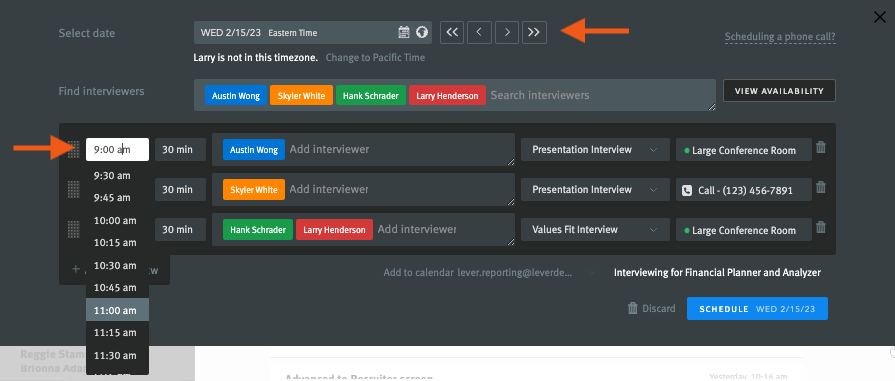This screenshot has height=381, width=895.
Task: Select highlighted 11:00 am time option
Action: (x=118, y=310)
